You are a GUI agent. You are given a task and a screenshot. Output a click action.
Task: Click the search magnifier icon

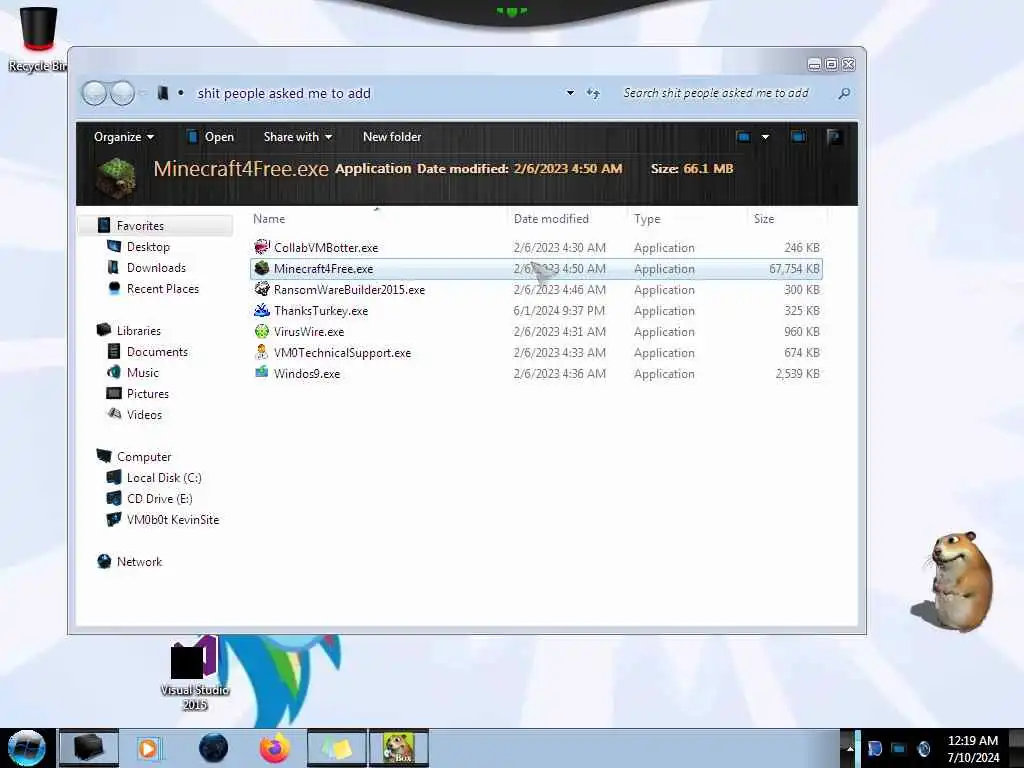point(844,93)
